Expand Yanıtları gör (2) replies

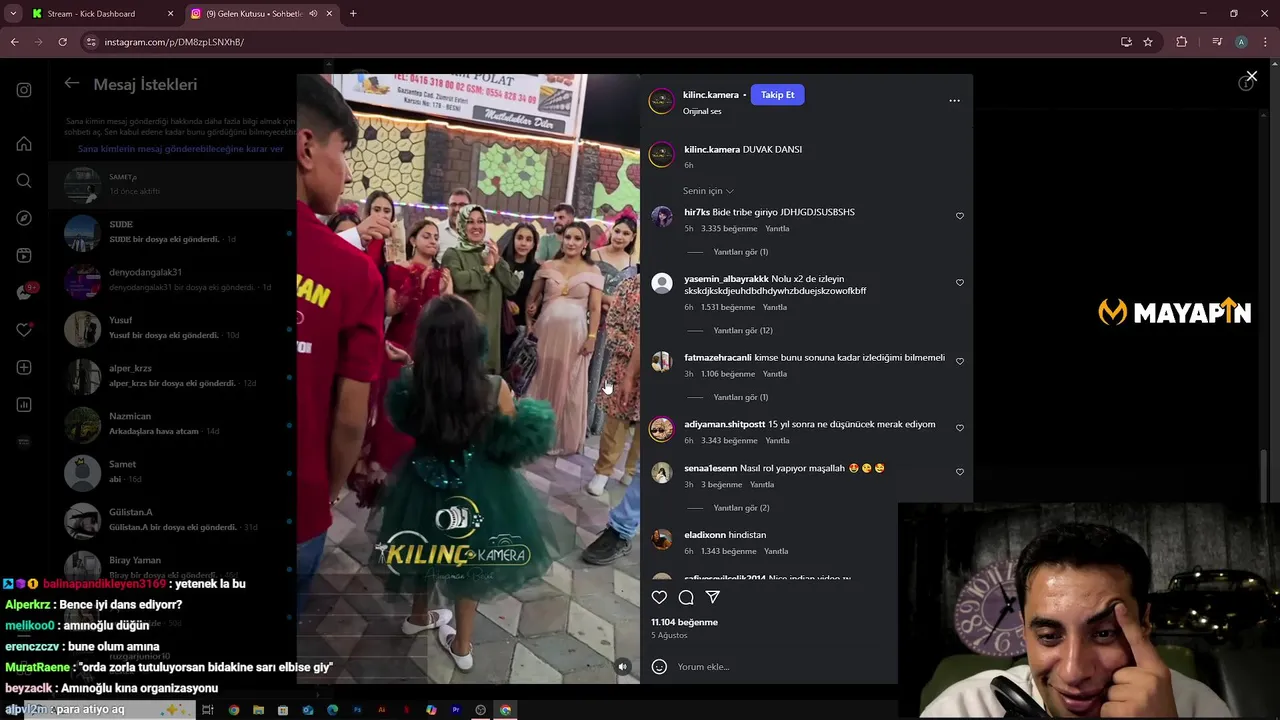[741, 508]
